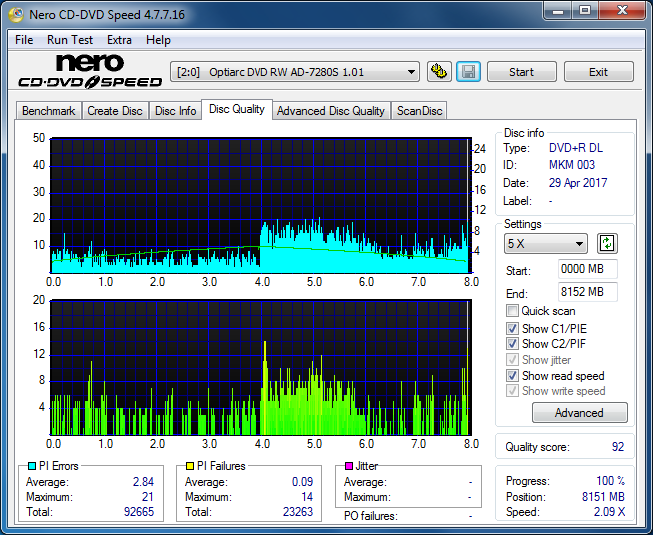Click the disc type DVD+R DL
The height and width of the screenshot is (535, 653).
point(576,148)
